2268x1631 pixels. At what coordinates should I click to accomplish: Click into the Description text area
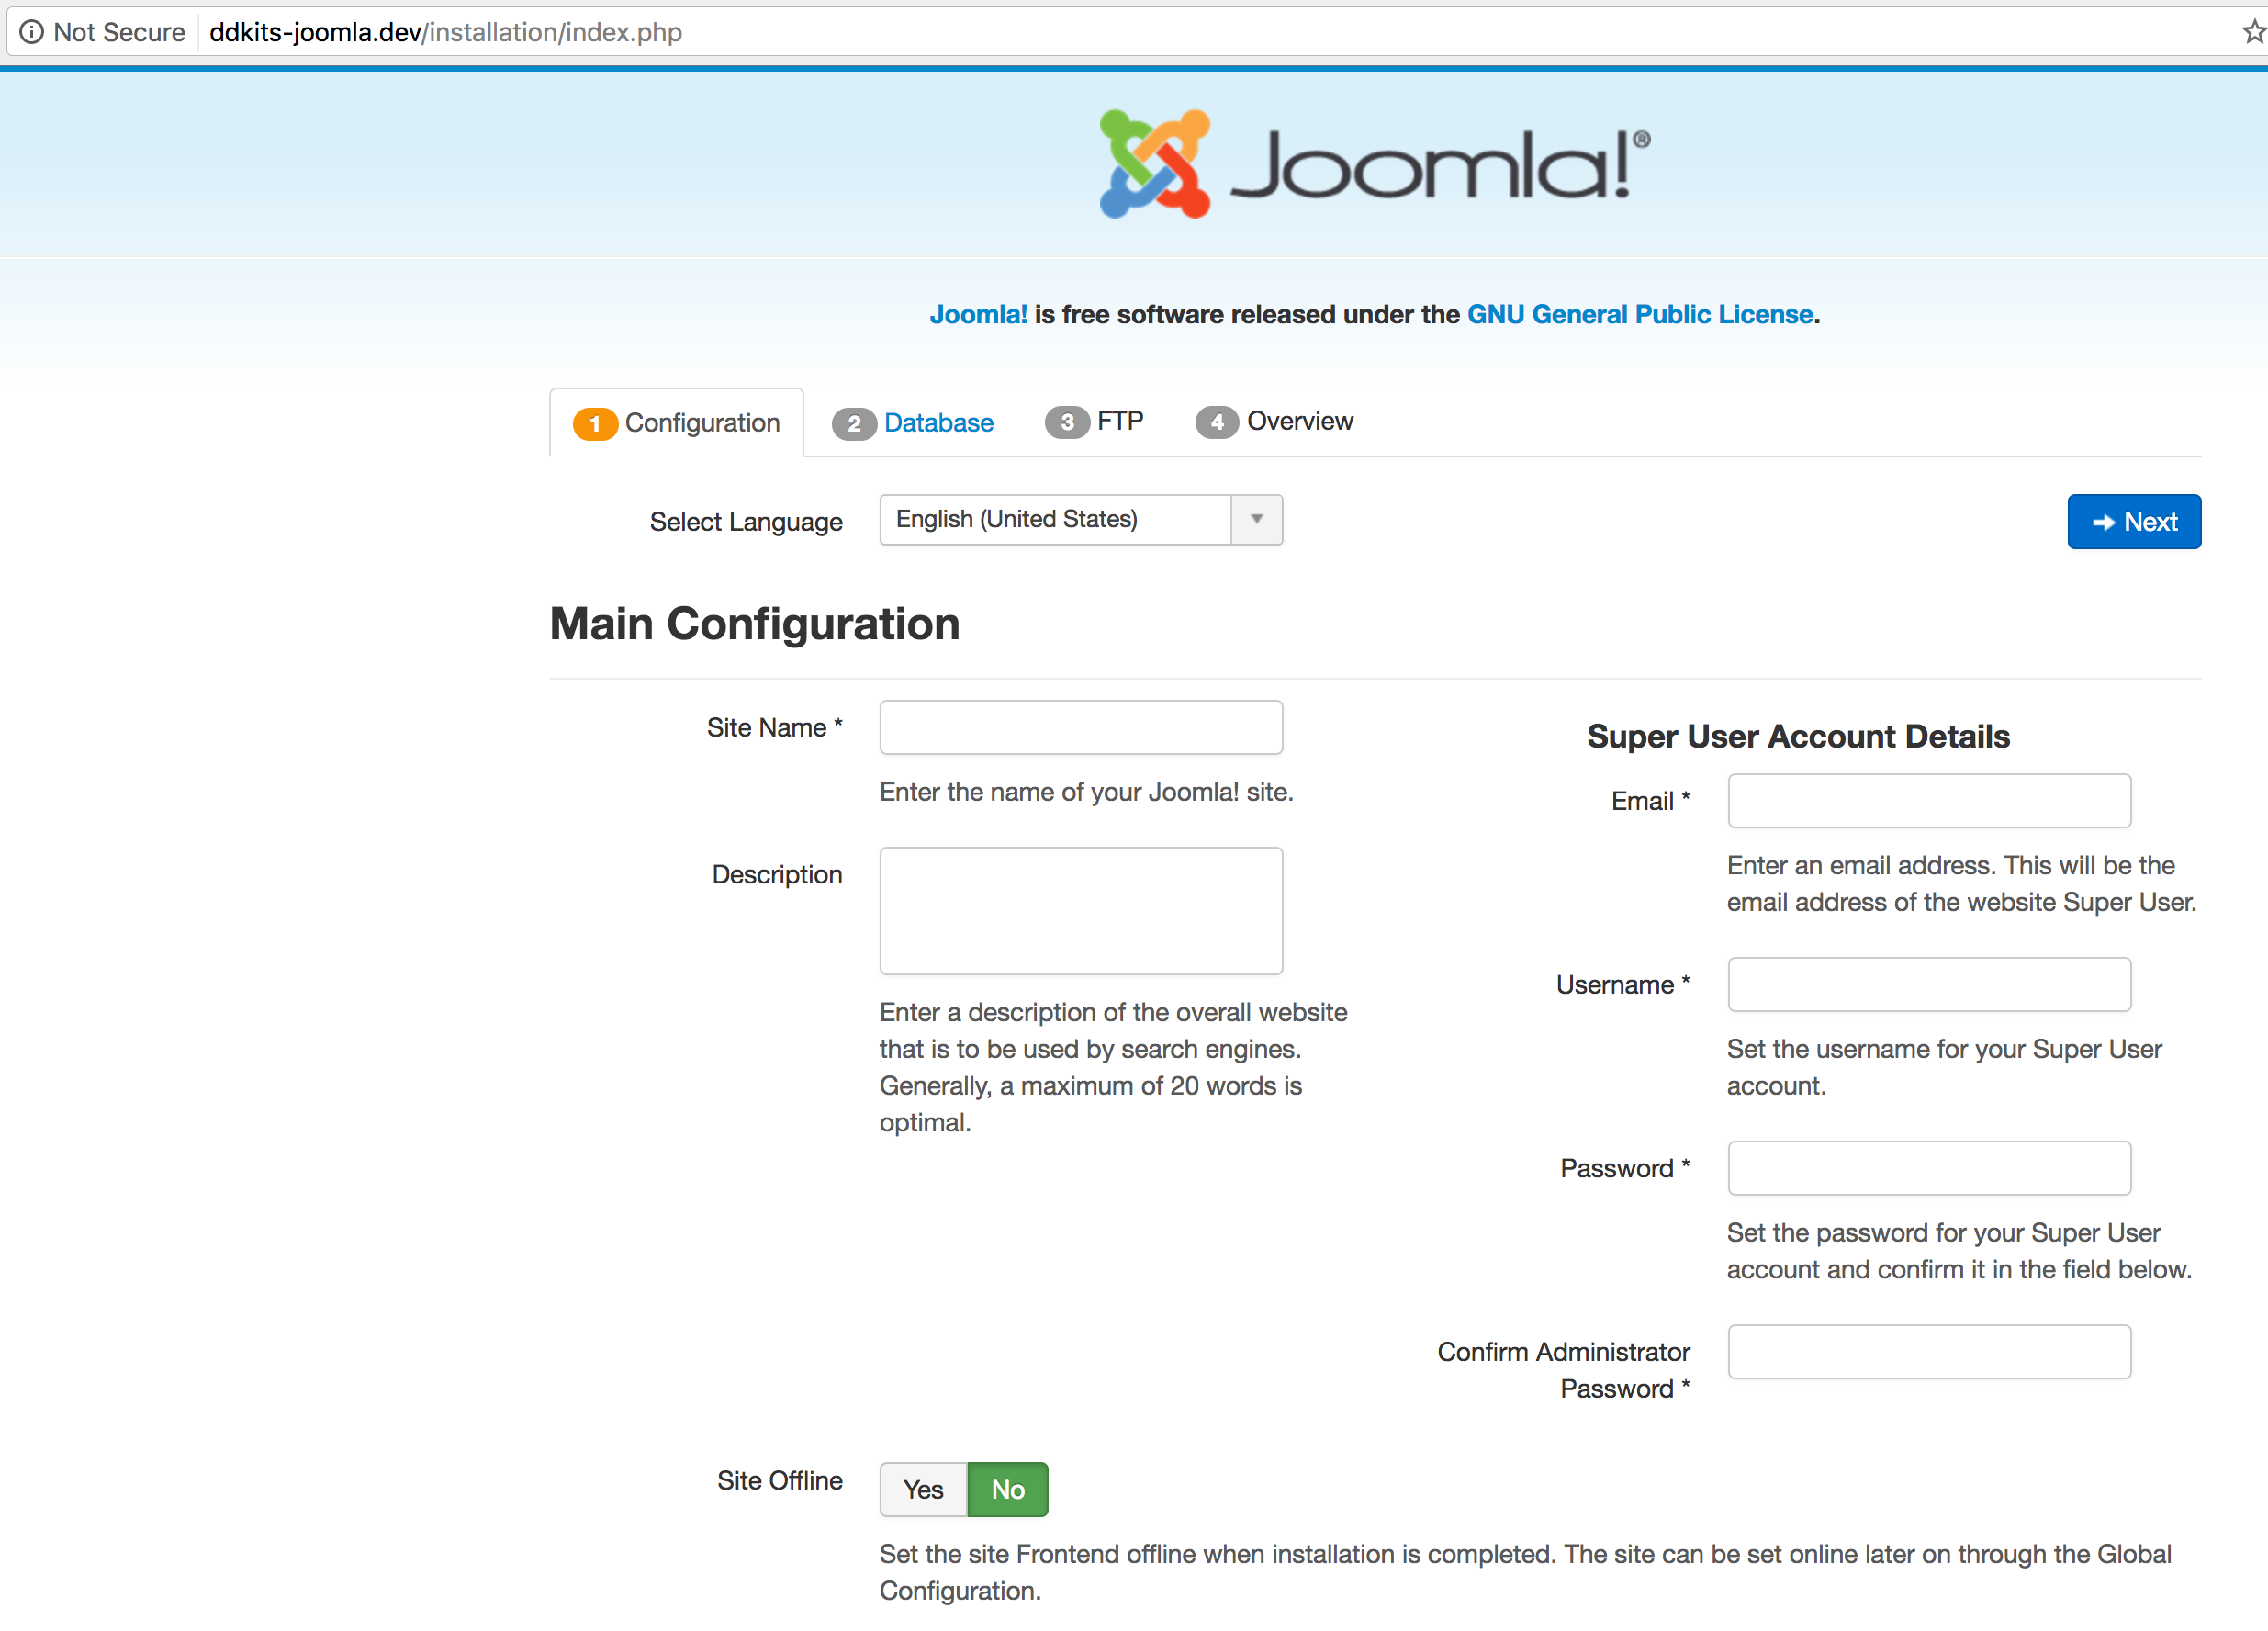pos(1081,911)
